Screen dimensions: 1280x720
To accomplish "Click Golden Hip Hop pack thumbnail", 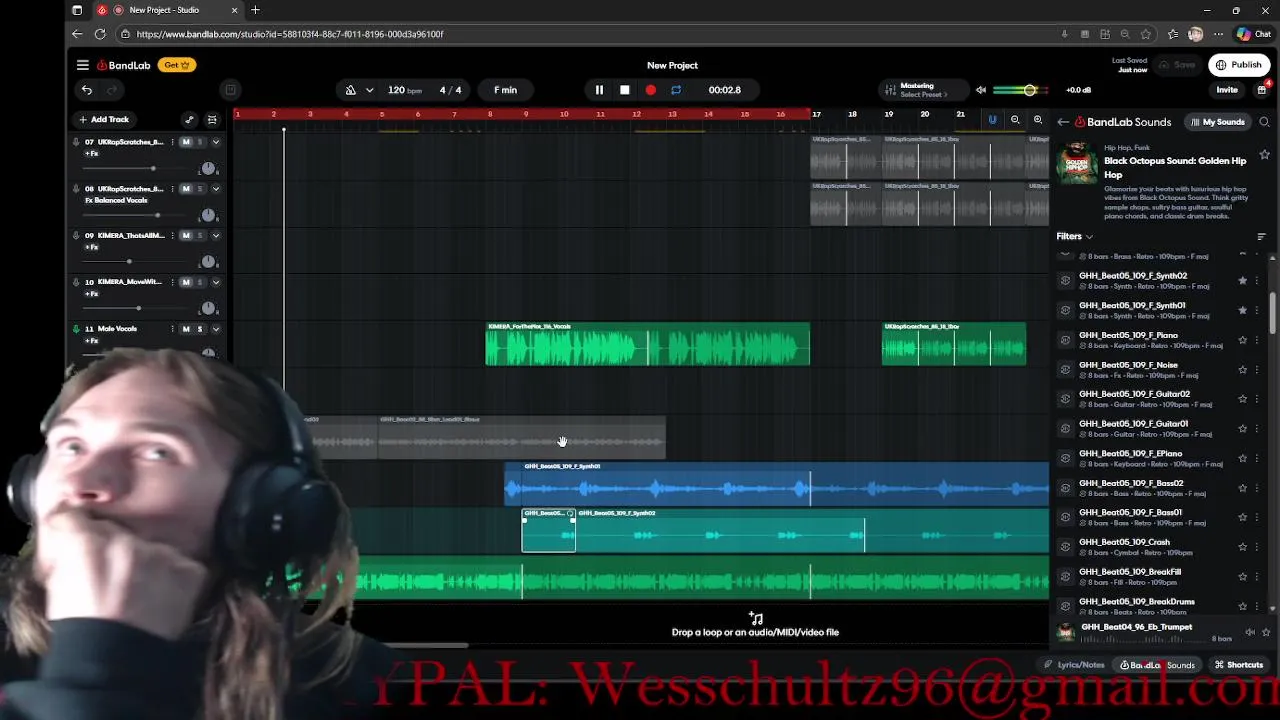I will point(1077,163).
